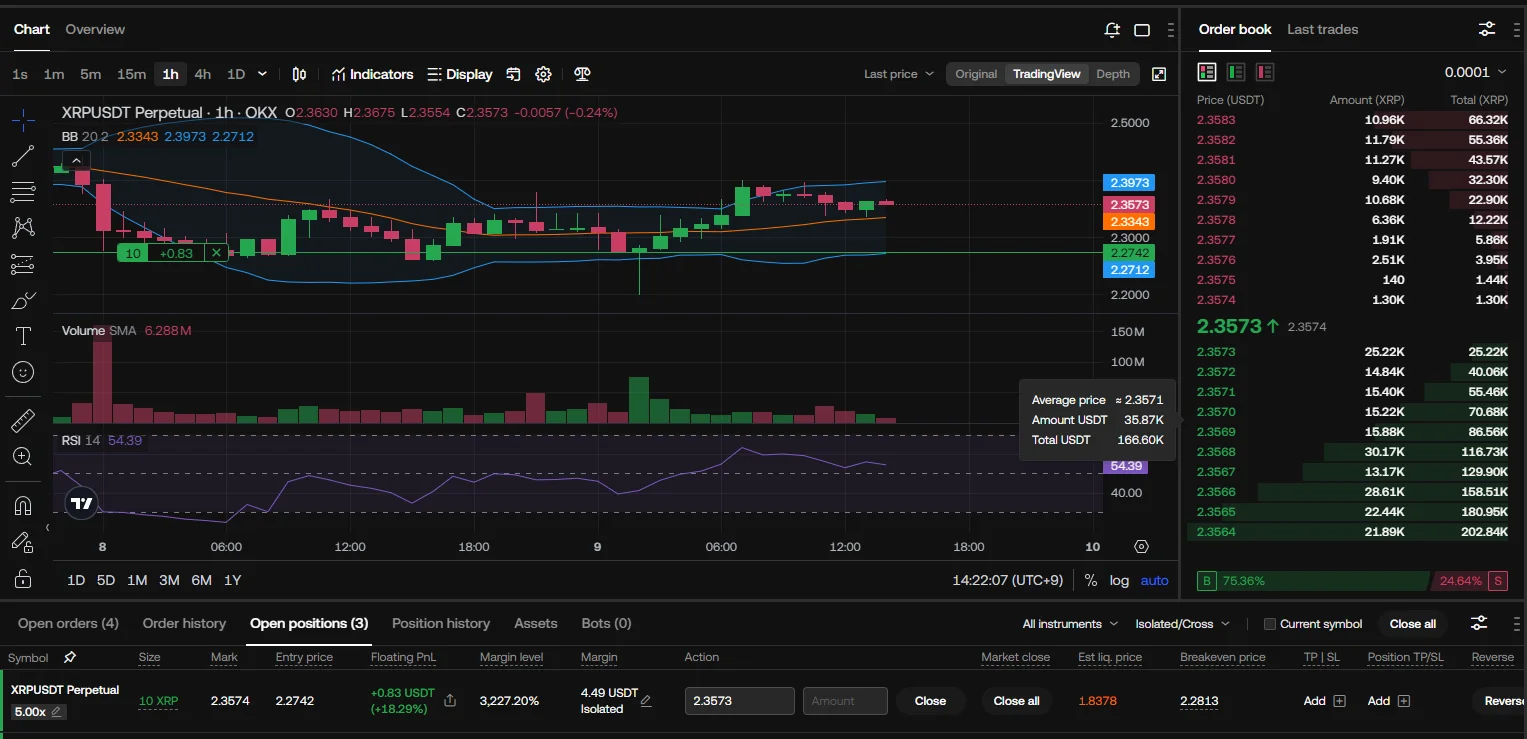Open the emoji sticker tool
Viewport: 1527px width, 739px height.
[23, 372]
